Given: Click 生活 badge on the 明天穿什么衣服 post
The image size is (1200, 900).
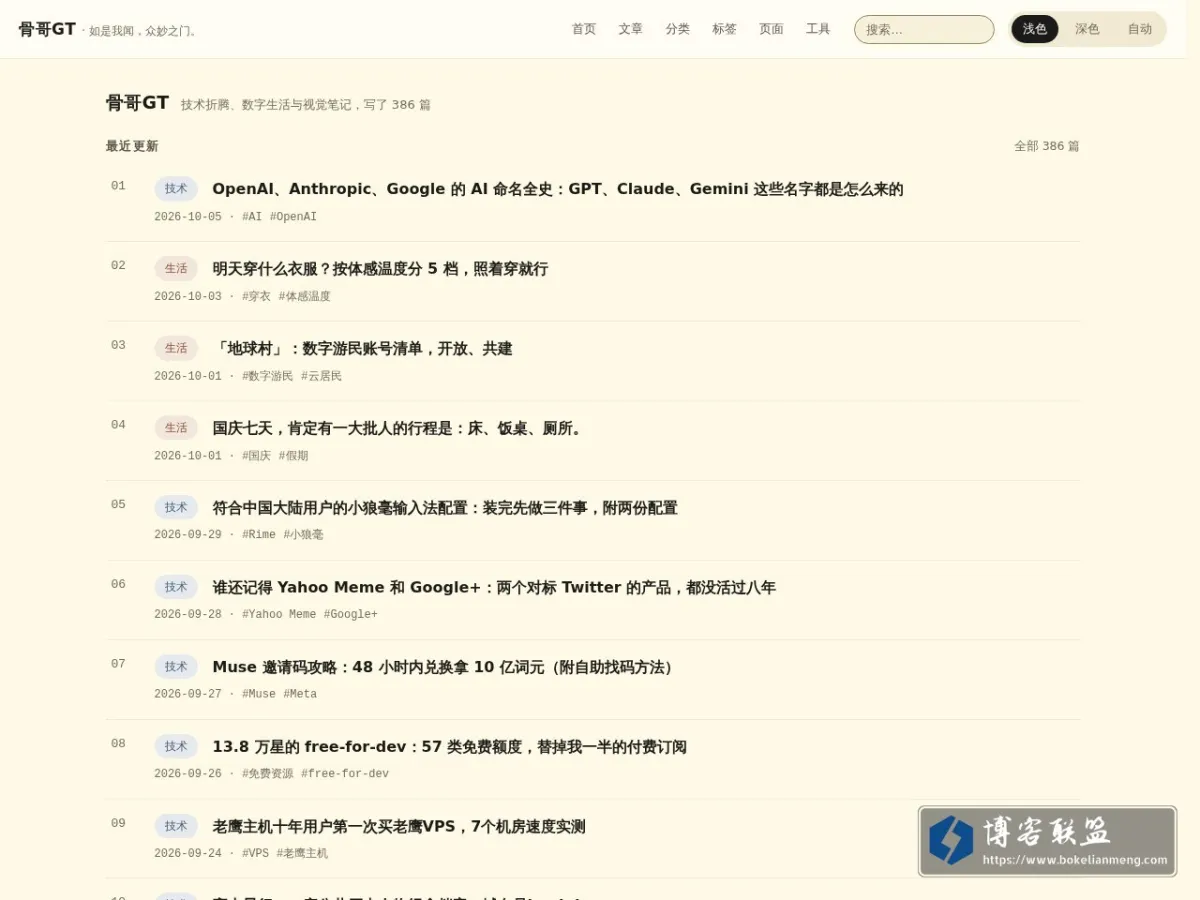Looking at the screenshot, I should 176,268.
